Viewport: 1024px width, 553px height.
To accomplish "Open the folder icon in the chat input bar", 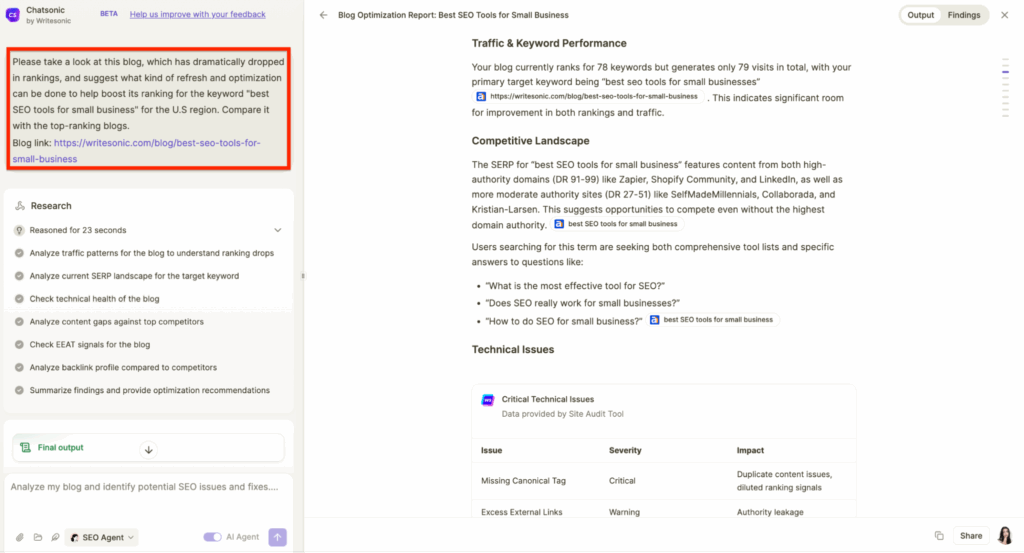I will (38, 537).
